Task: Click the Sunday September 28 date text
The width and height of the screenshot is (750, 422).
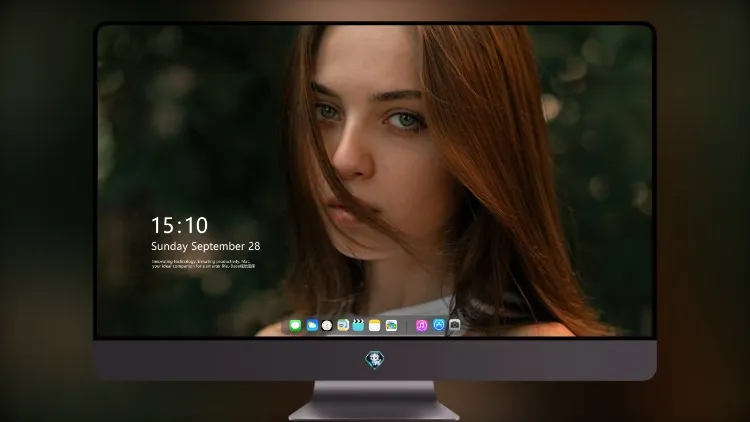Action: [206, 246]
